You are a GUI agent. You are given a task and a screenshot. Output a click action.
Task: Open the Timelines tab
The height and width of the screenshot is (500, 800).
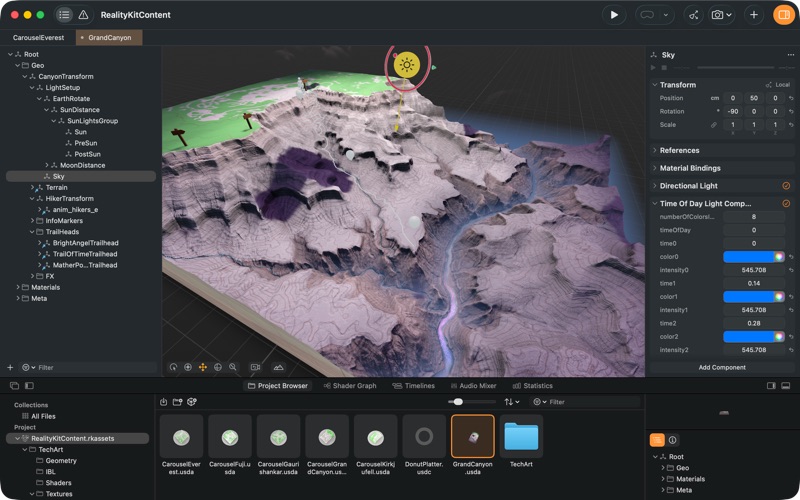413,386
